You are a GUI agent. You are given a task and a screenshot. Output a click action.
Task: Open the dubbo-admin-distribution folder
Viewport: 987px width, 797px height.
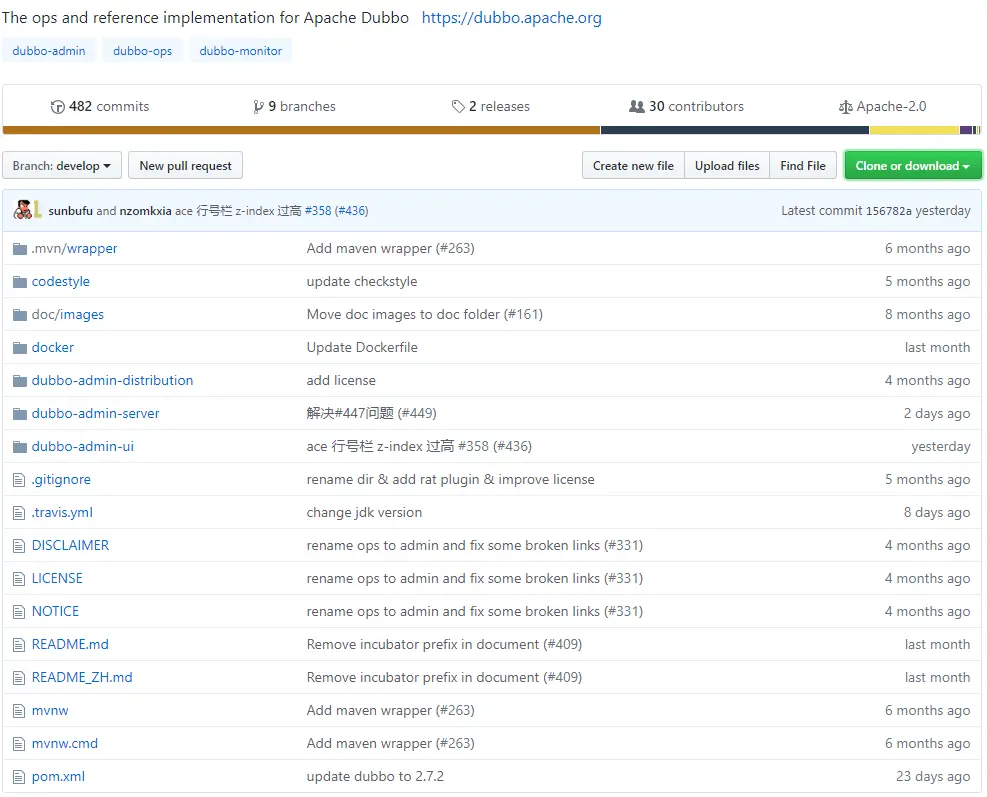tap(113, 380)
